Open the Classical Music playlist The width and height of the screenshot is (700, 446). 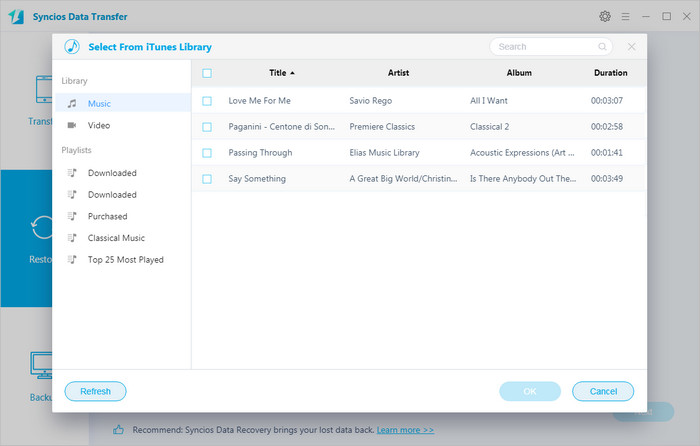click(116, 238)
